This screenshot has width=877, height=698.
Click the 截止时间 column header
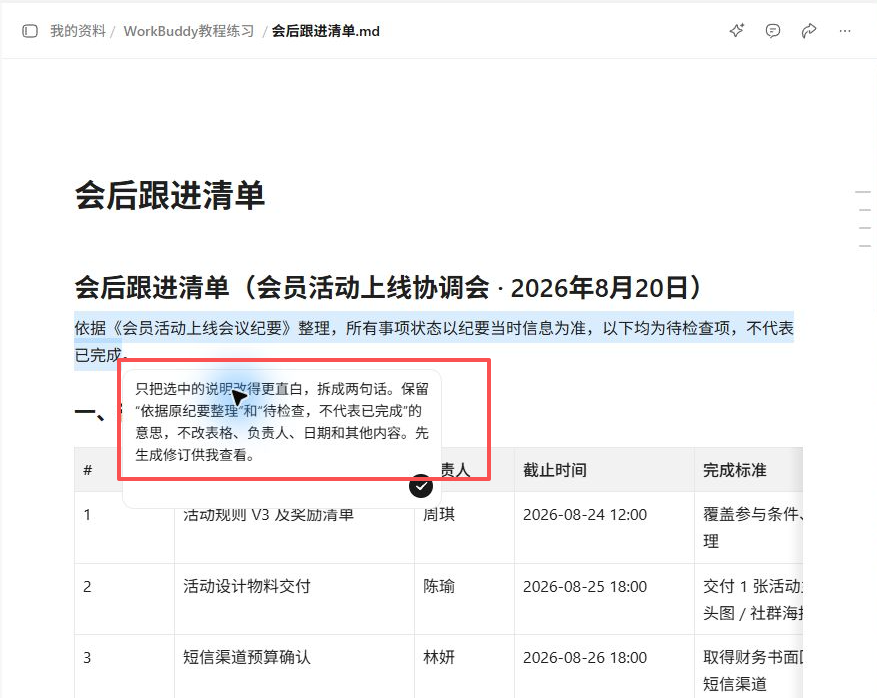coord(555,470)
